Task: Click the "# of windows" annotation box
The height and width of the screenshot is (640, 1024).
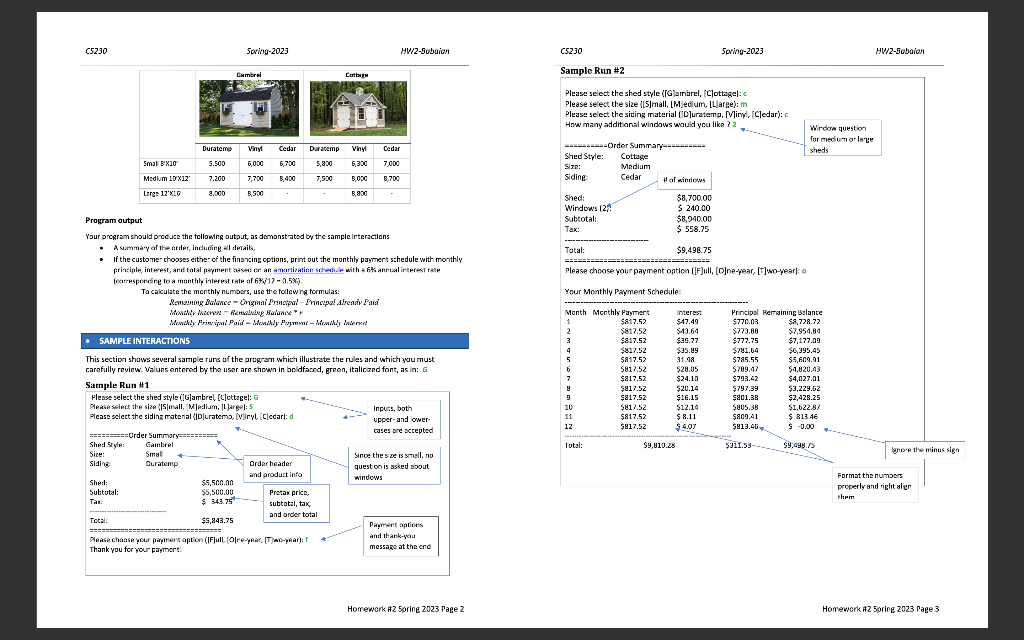Action: click(x=687, y=179)
